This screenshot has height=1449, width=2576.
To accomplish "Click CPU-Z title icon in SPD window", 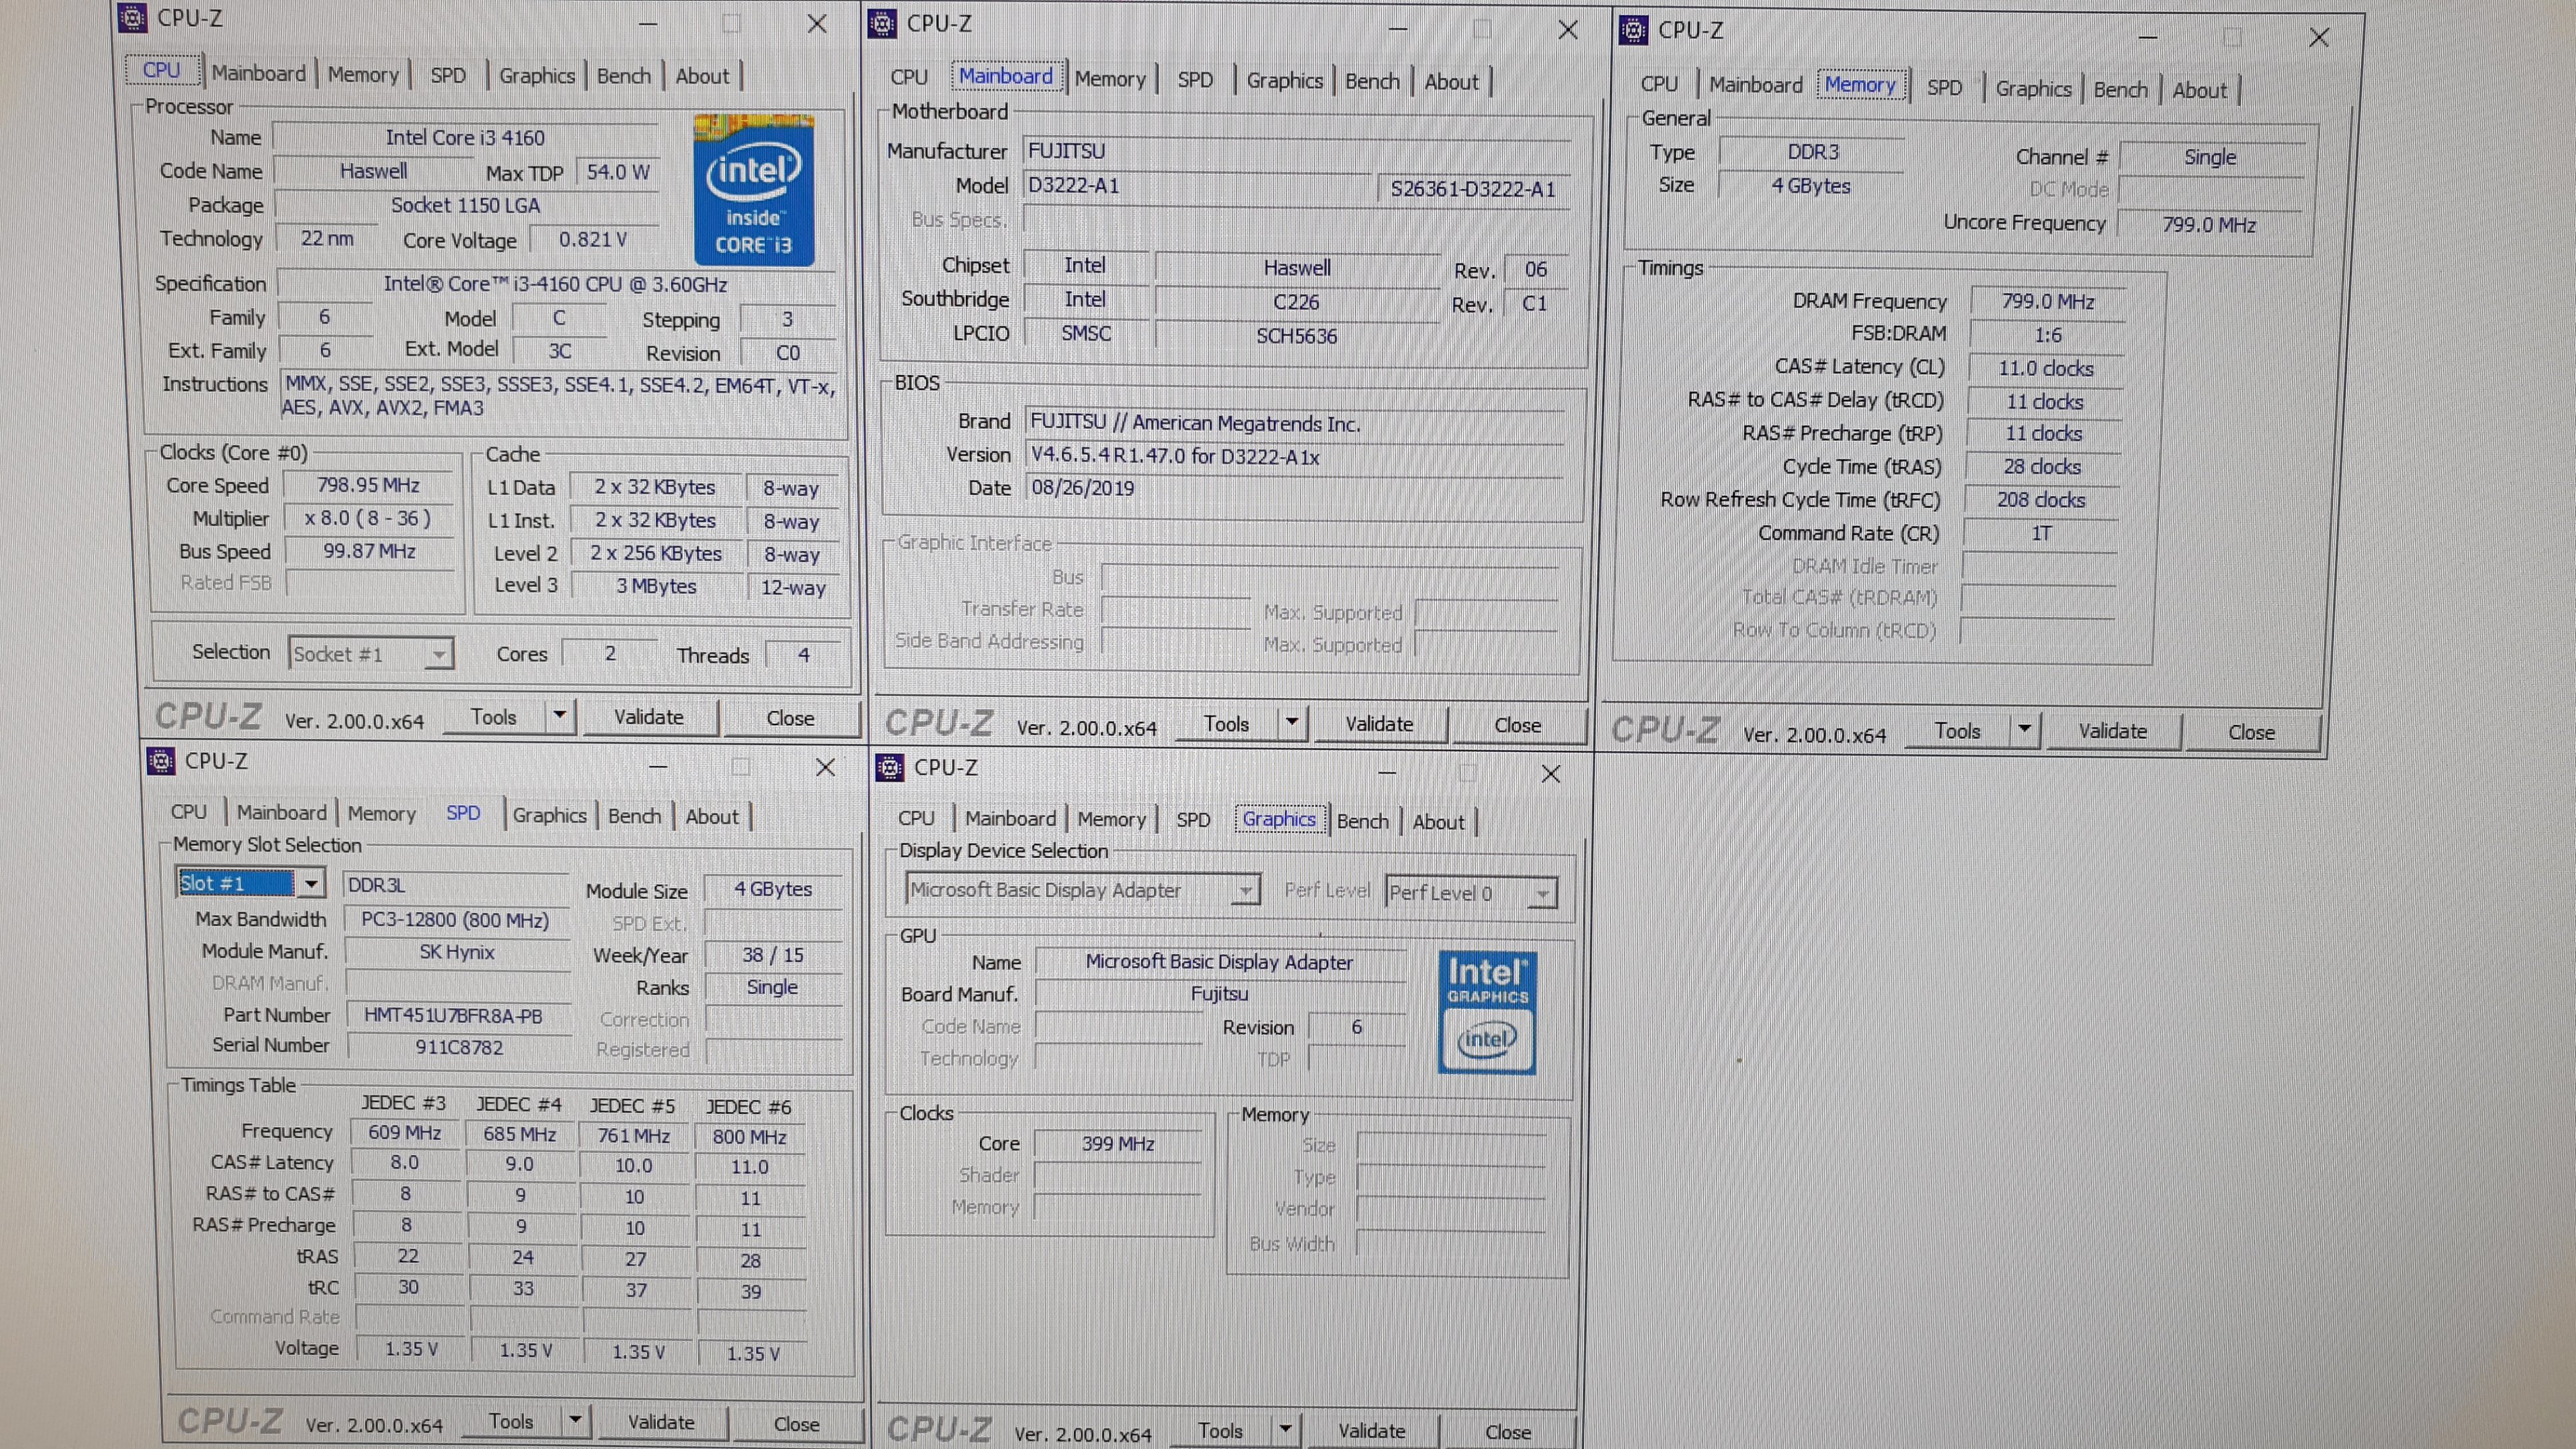I will [x=160, y=761].
